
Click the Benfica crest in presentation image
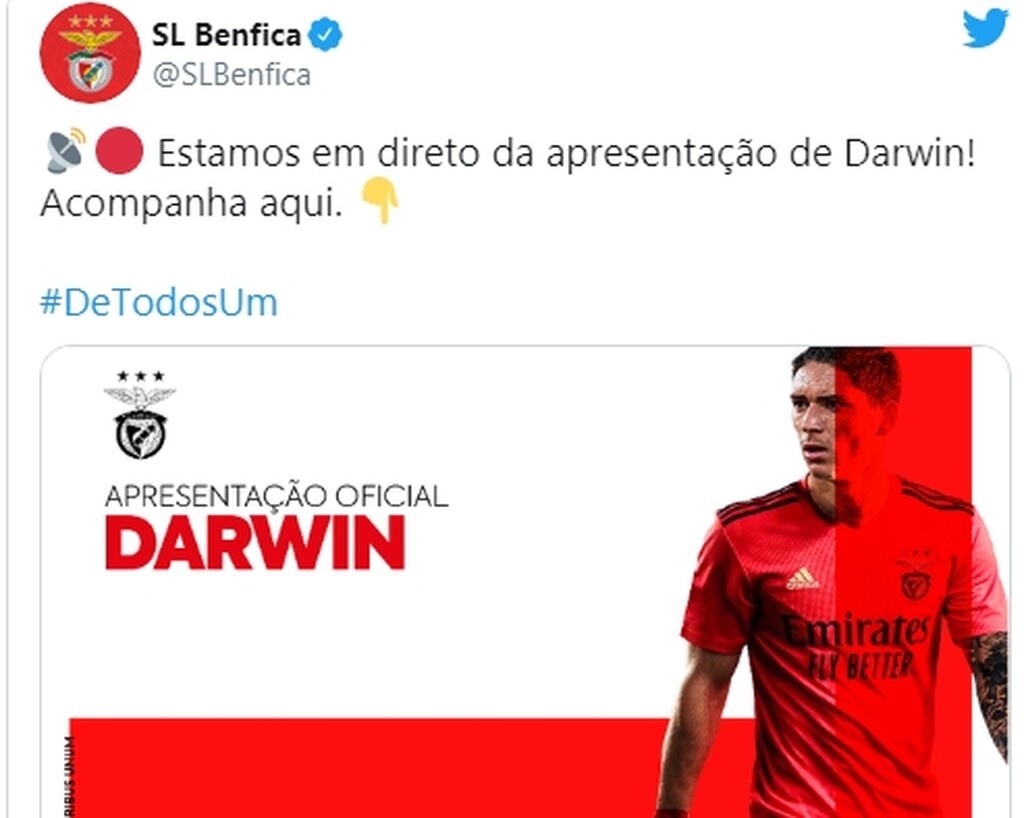[x=140, y=414]
